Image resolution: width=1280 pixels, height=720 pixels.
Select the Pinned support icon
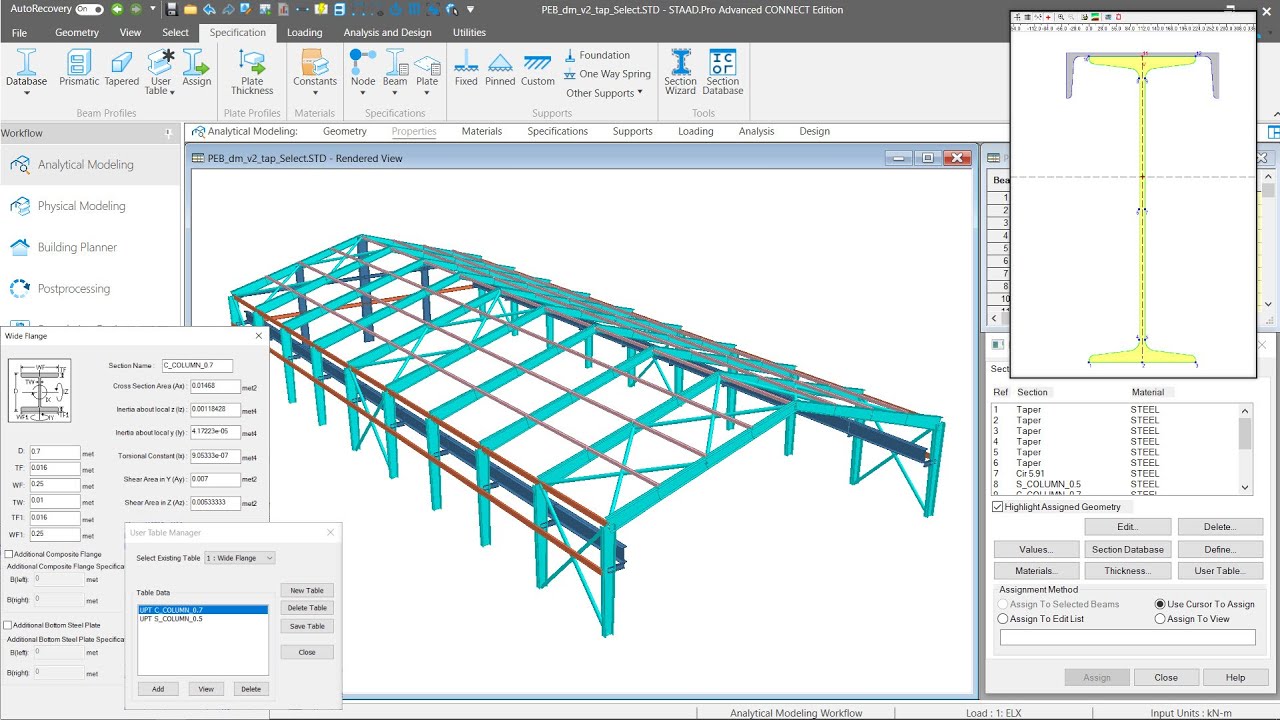pyautogui.click(x=500, y=70)
